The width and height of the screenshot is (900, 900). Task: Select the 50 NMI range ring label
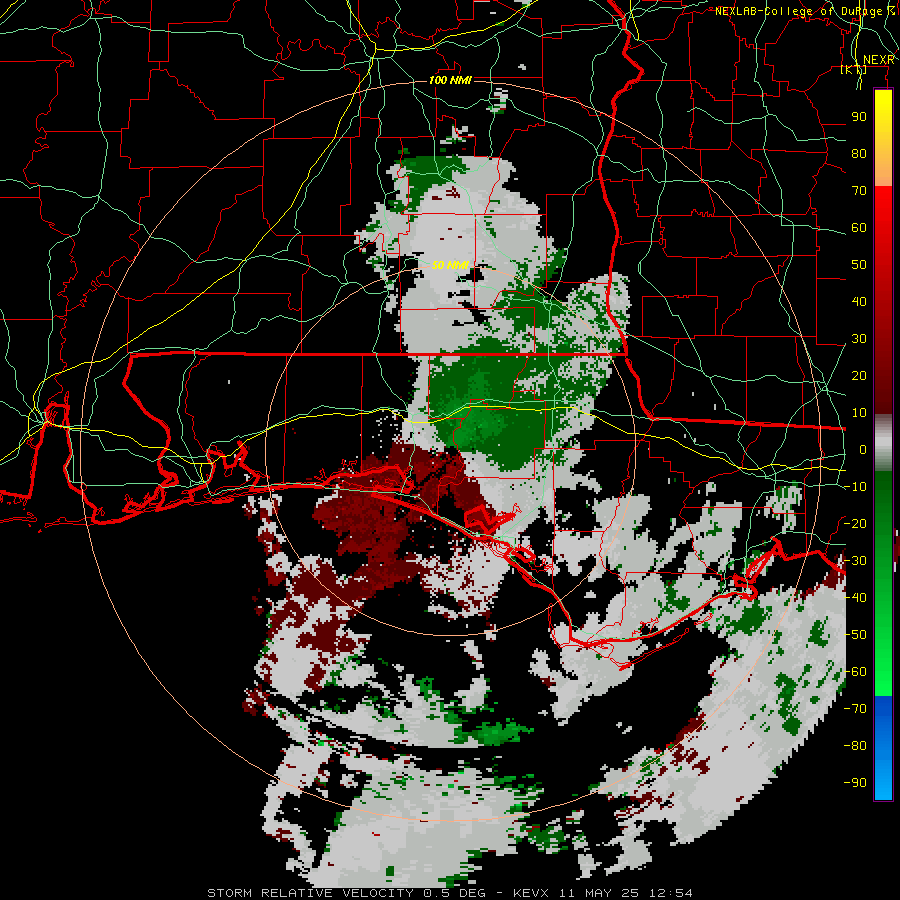(450, 265)
